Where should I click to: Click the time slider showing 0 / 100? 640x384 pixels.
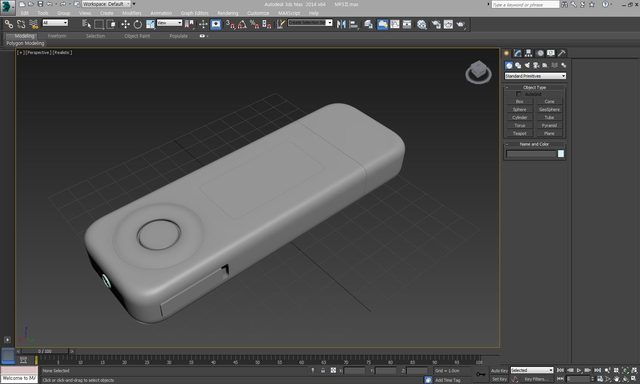[x=45, y=351]
